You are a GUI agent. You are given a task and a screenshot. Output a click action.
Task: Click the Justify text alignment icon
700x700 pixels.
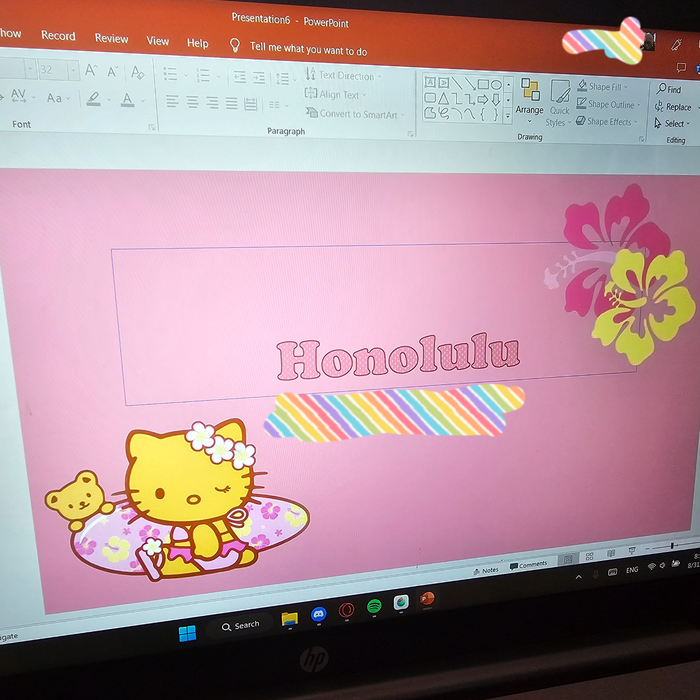pos(232,103)
